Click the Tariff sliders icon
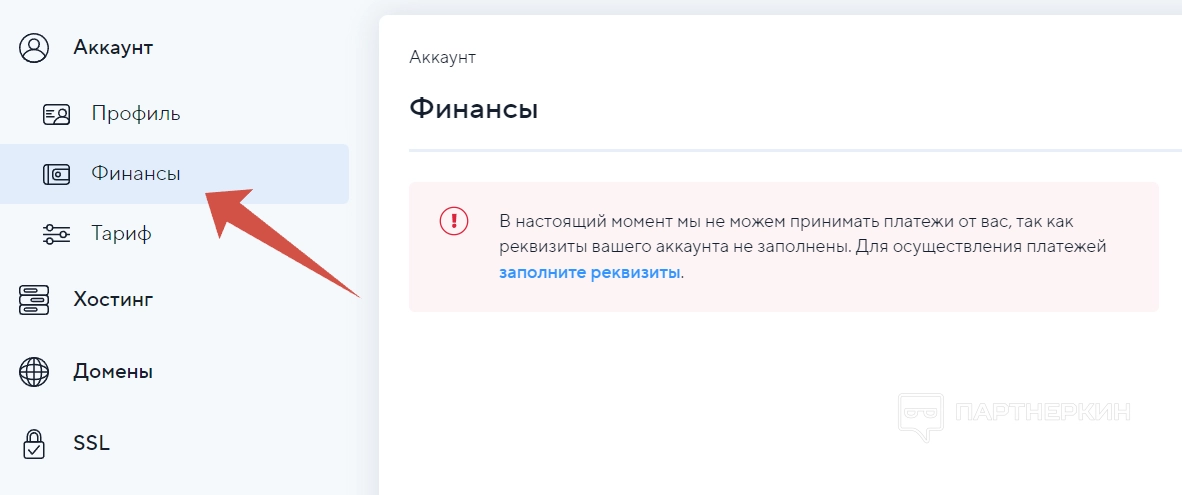The image size is (1182, 495). coord(56,234)
